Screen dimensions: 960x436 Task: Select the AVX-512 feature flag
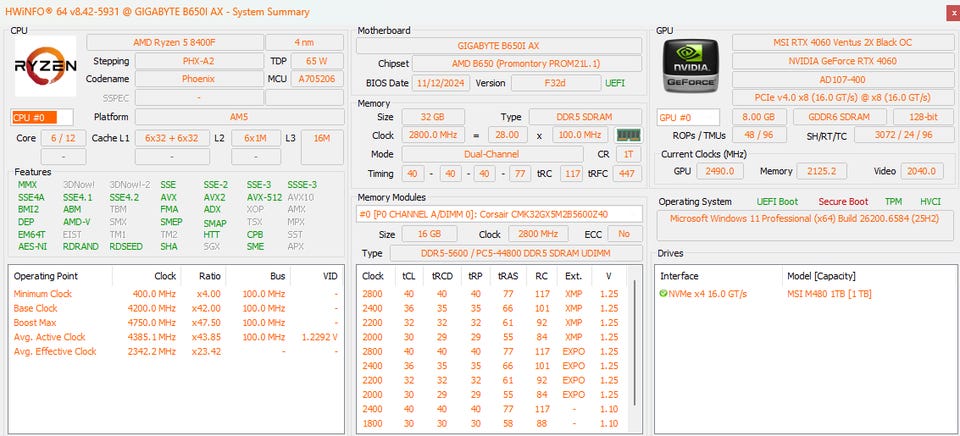(265, 197)
